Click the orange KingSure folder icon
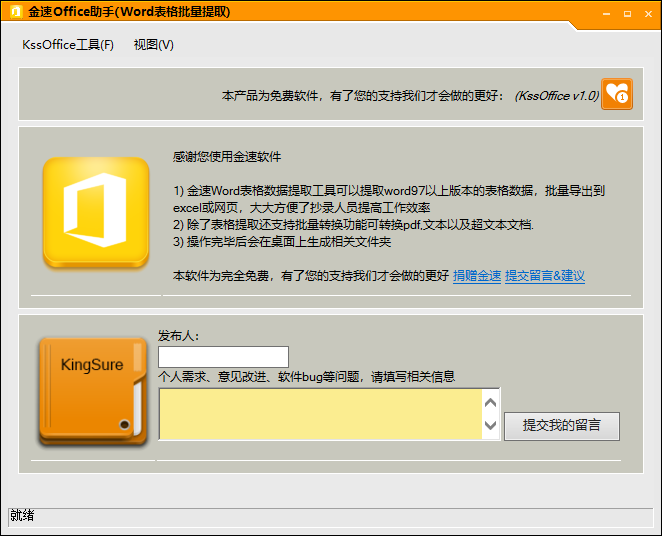The image size is (662, 536). click(x=93, y=392)
